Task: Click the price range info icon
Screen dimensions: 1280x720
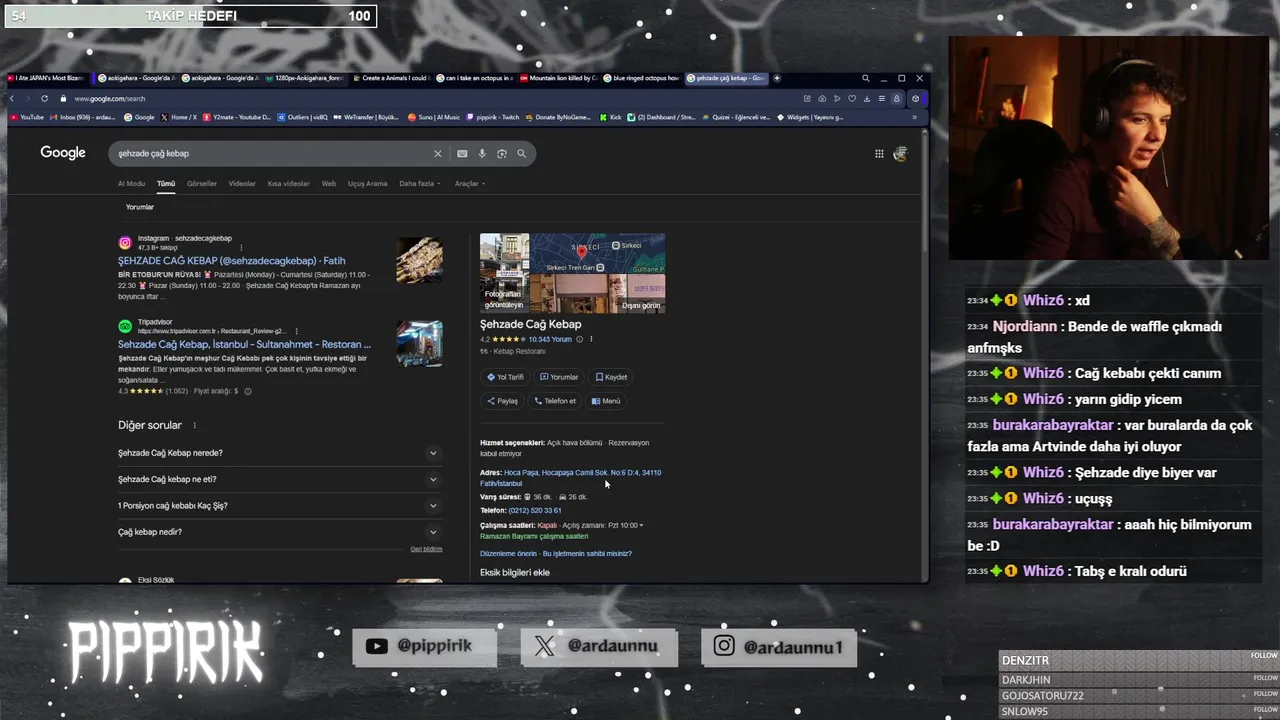Action: click(x=248, y=391)
